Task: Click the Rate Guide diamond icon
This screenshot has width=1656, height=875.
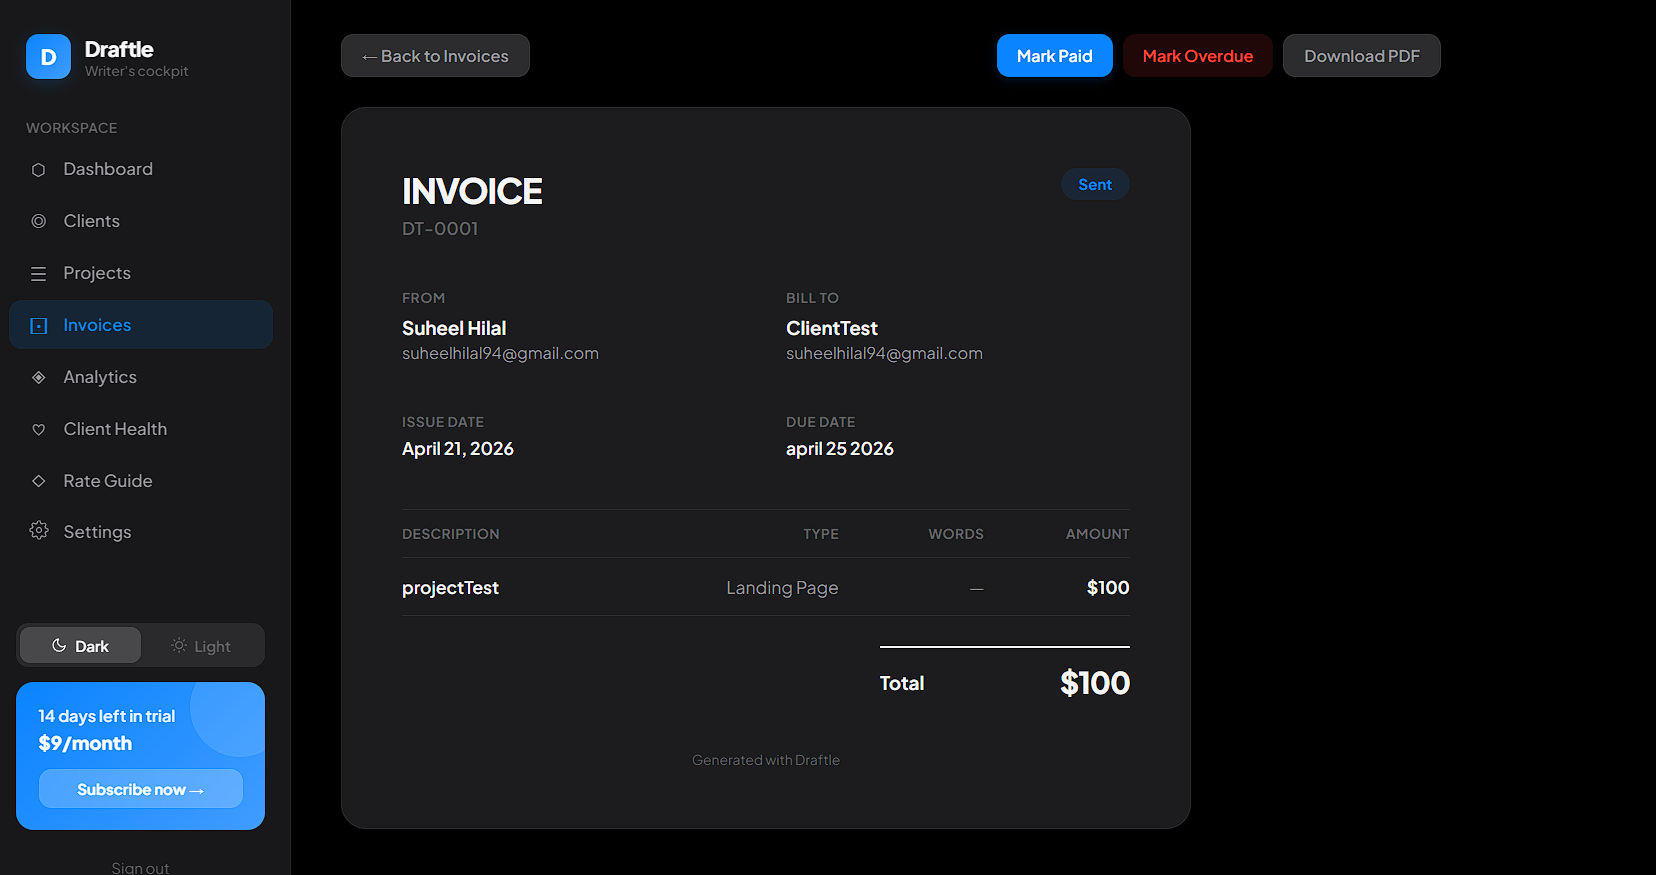Action: point(39,481)
